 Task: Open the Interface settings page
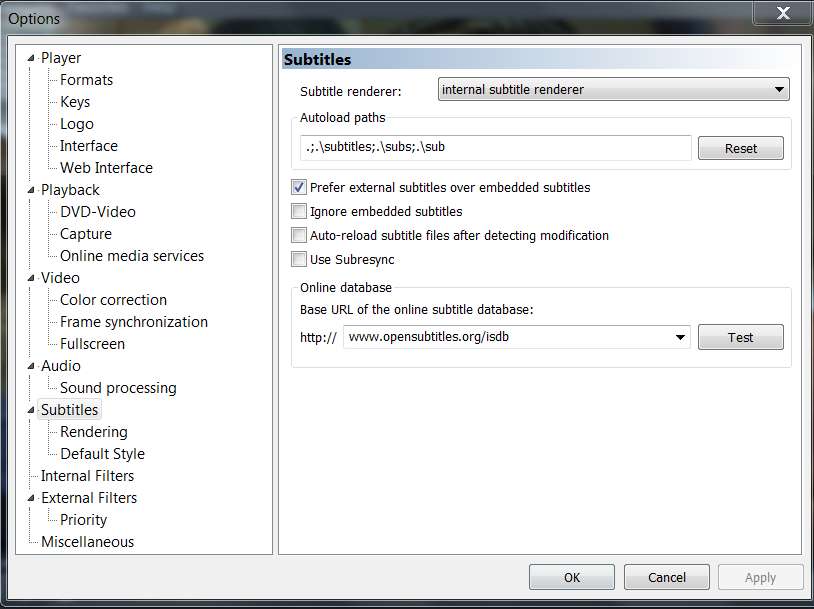(89, 146)
